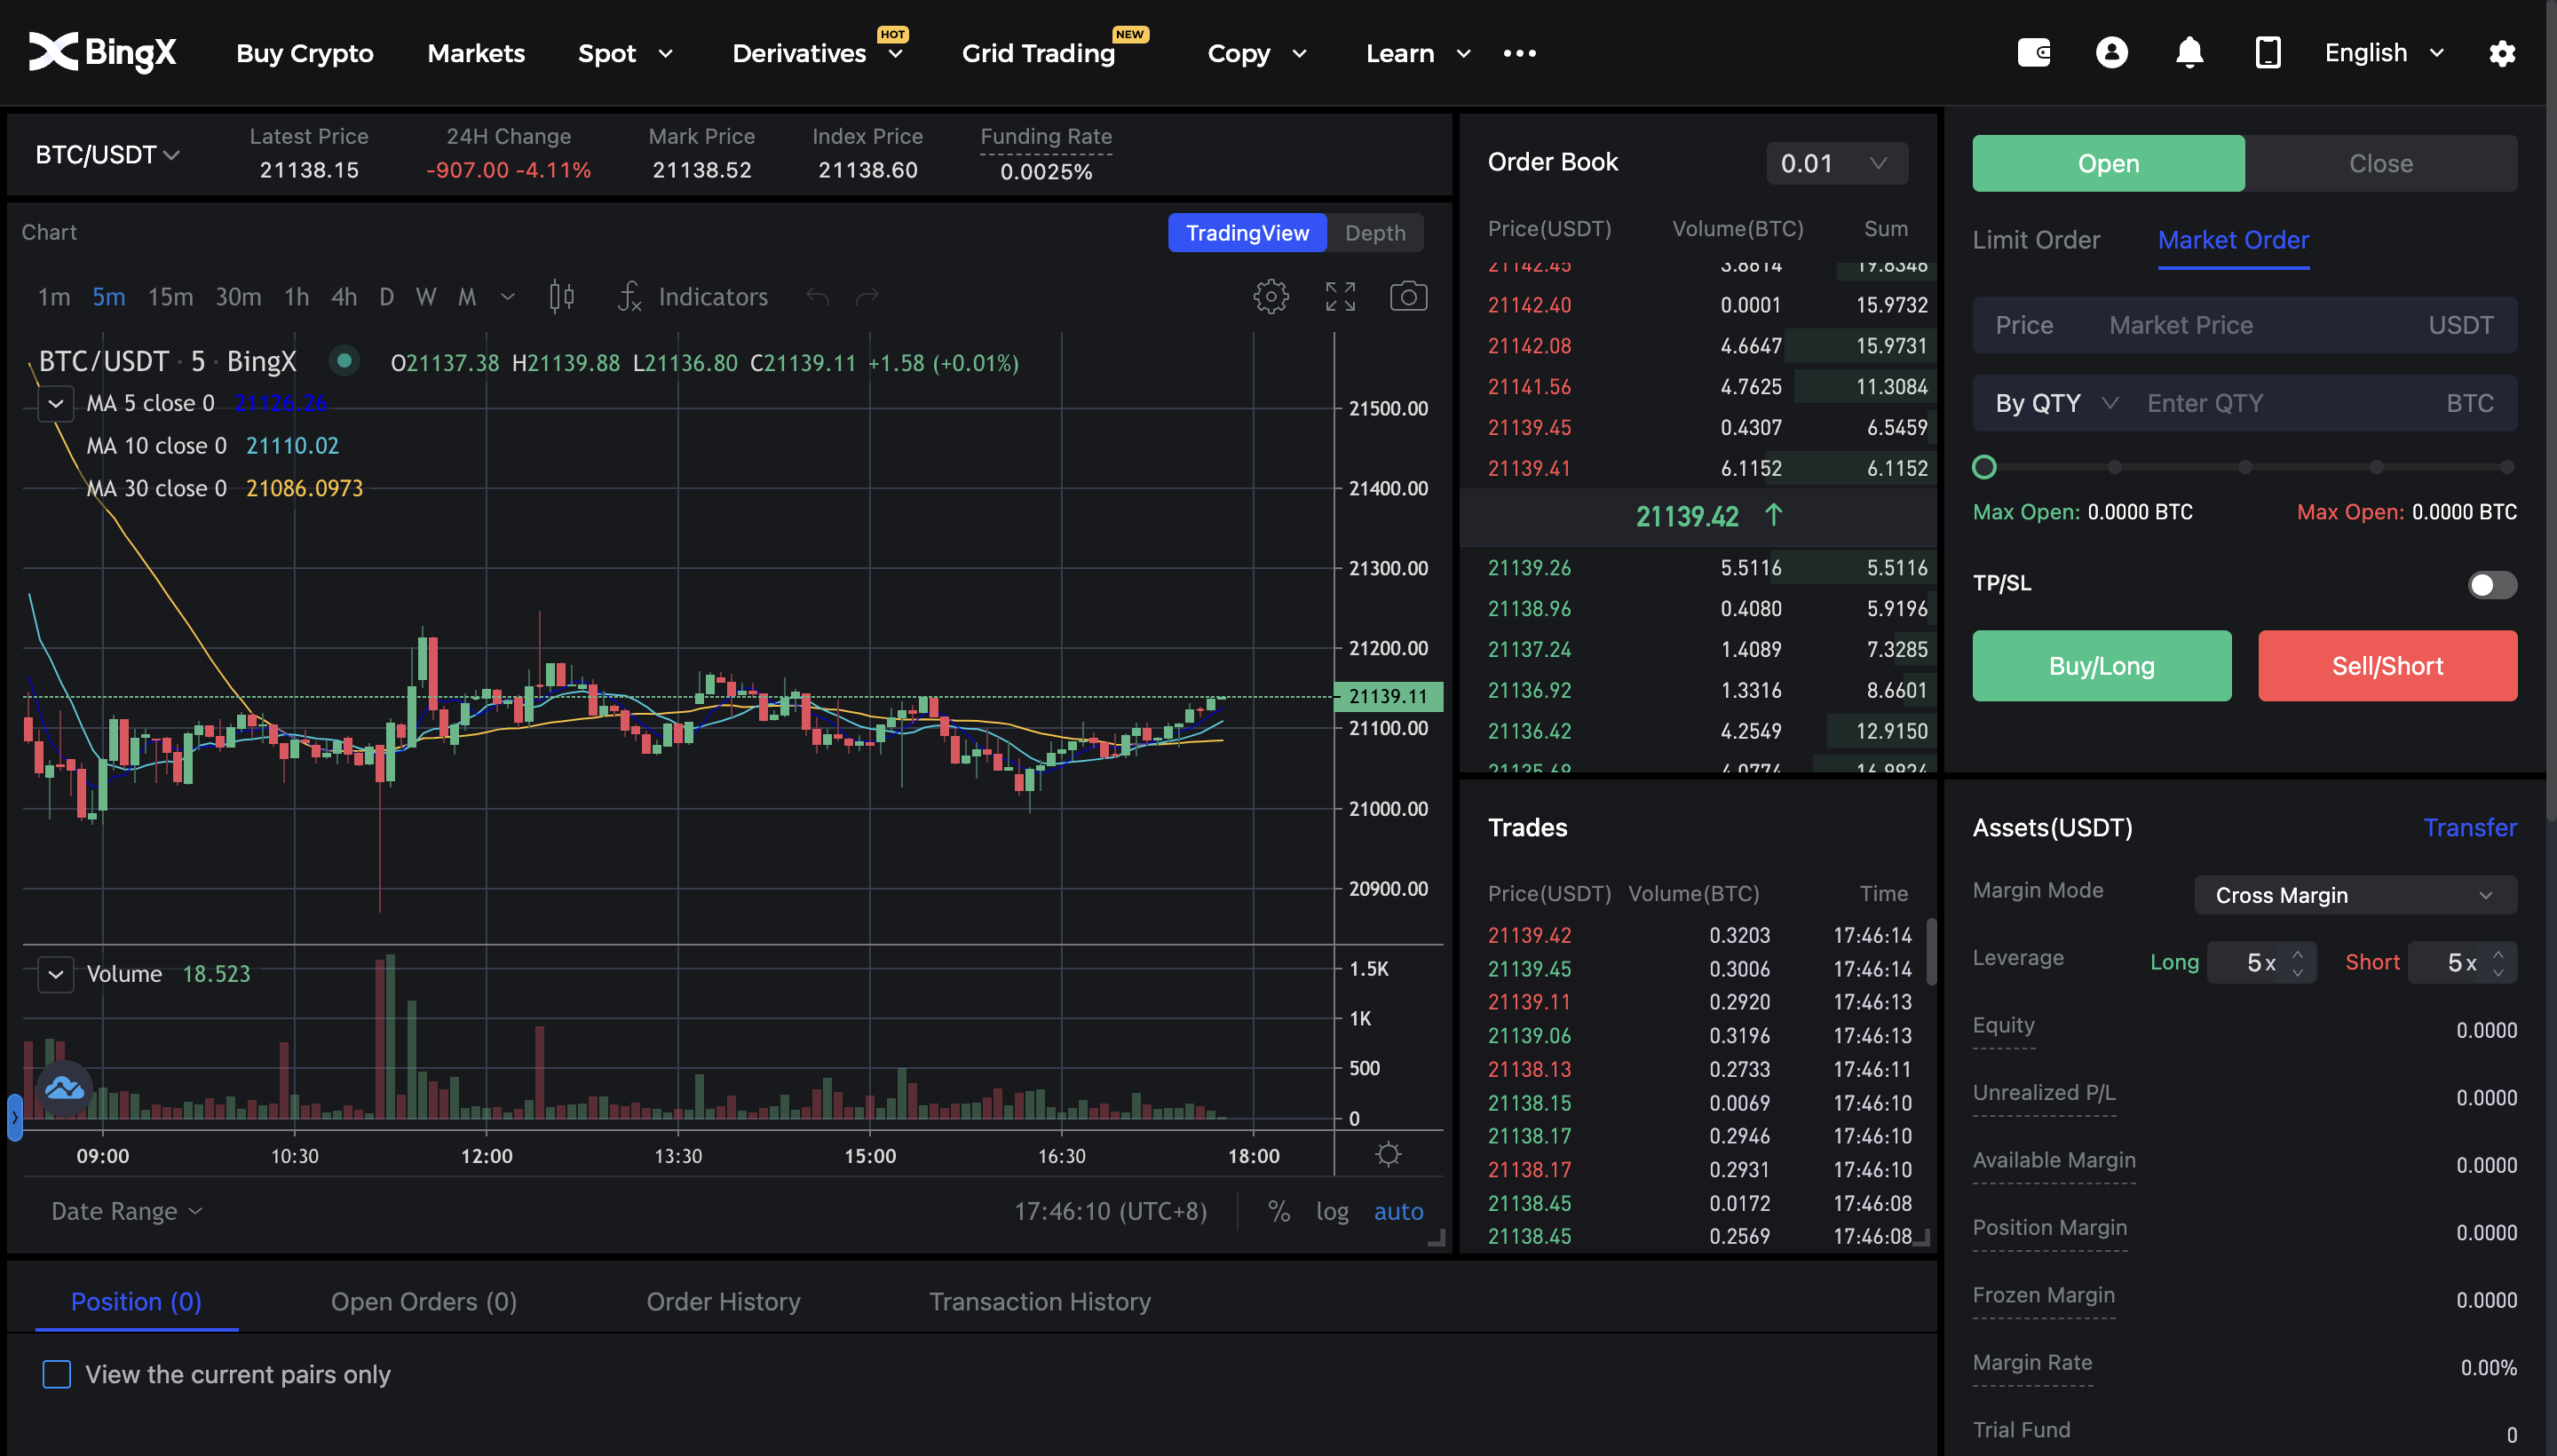Switch to the Limit Order tab

[x=2035, y=240]
